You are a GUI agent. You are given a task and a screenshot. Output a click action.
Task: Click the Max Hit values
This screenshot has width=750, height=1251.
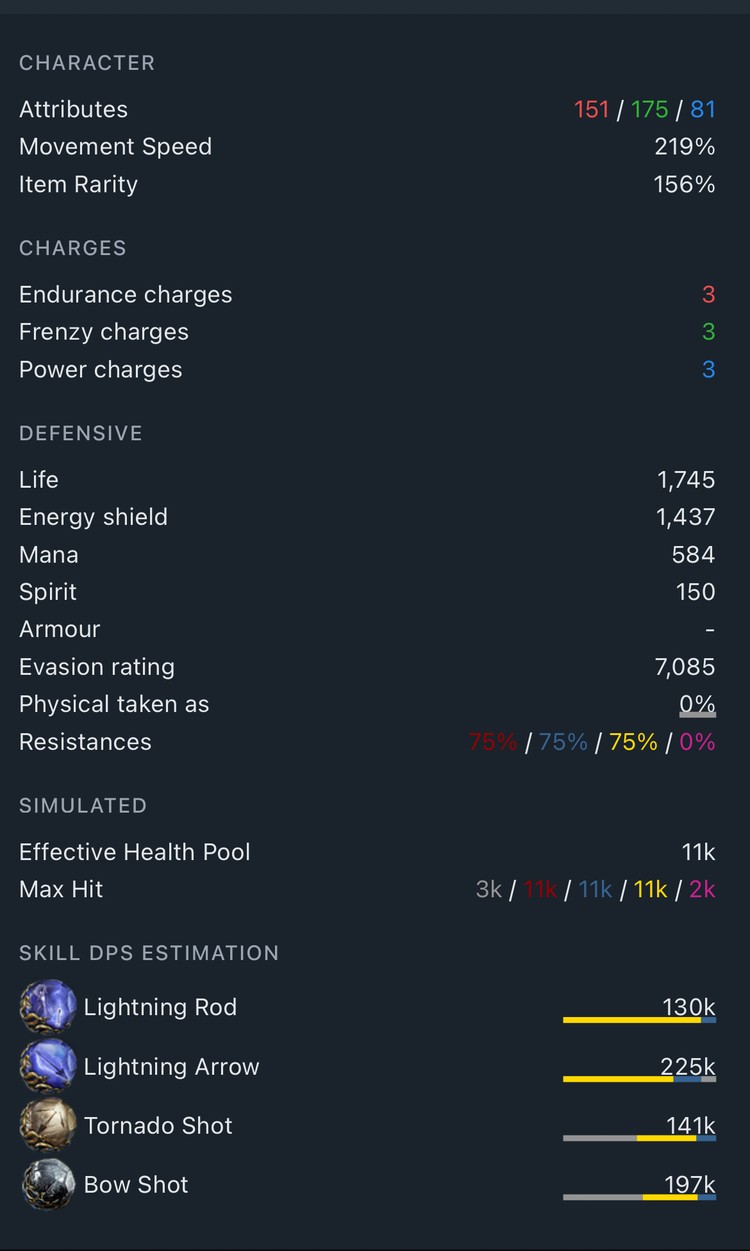coord(595,889)
